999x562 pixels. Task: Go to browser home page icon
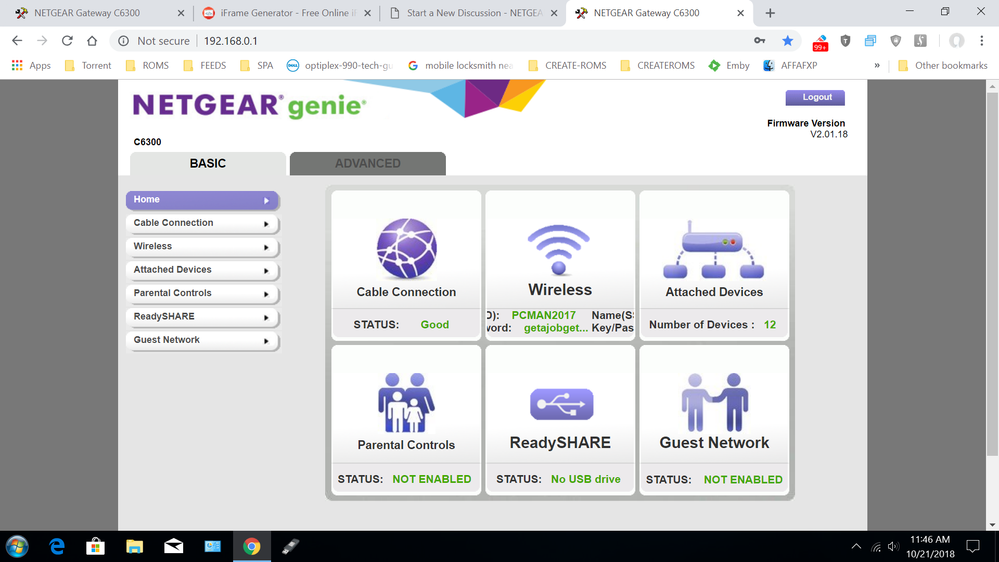tap(92, 41)
